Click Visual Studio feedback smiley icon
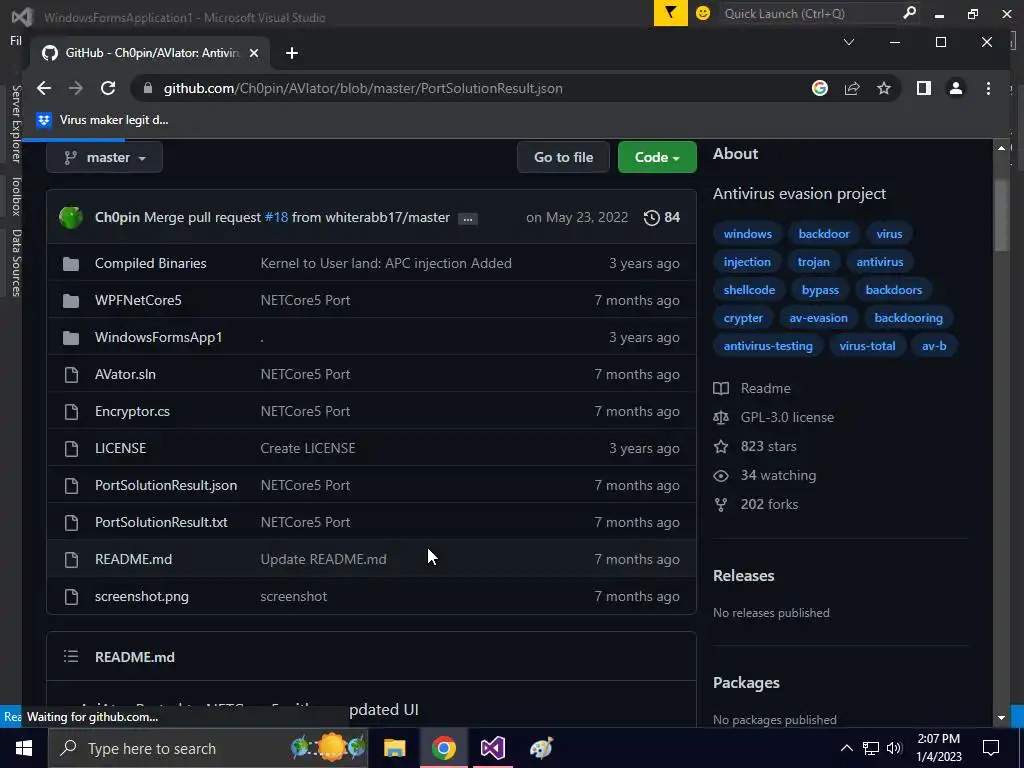Viewport: 1024px width, 768px height. [703, 13]
